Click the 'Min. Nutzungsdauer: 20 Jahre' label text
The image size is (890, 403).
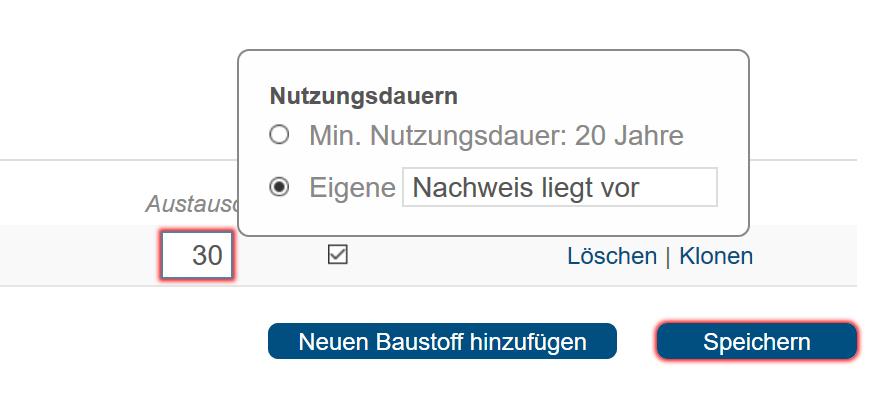coord(496,136)
